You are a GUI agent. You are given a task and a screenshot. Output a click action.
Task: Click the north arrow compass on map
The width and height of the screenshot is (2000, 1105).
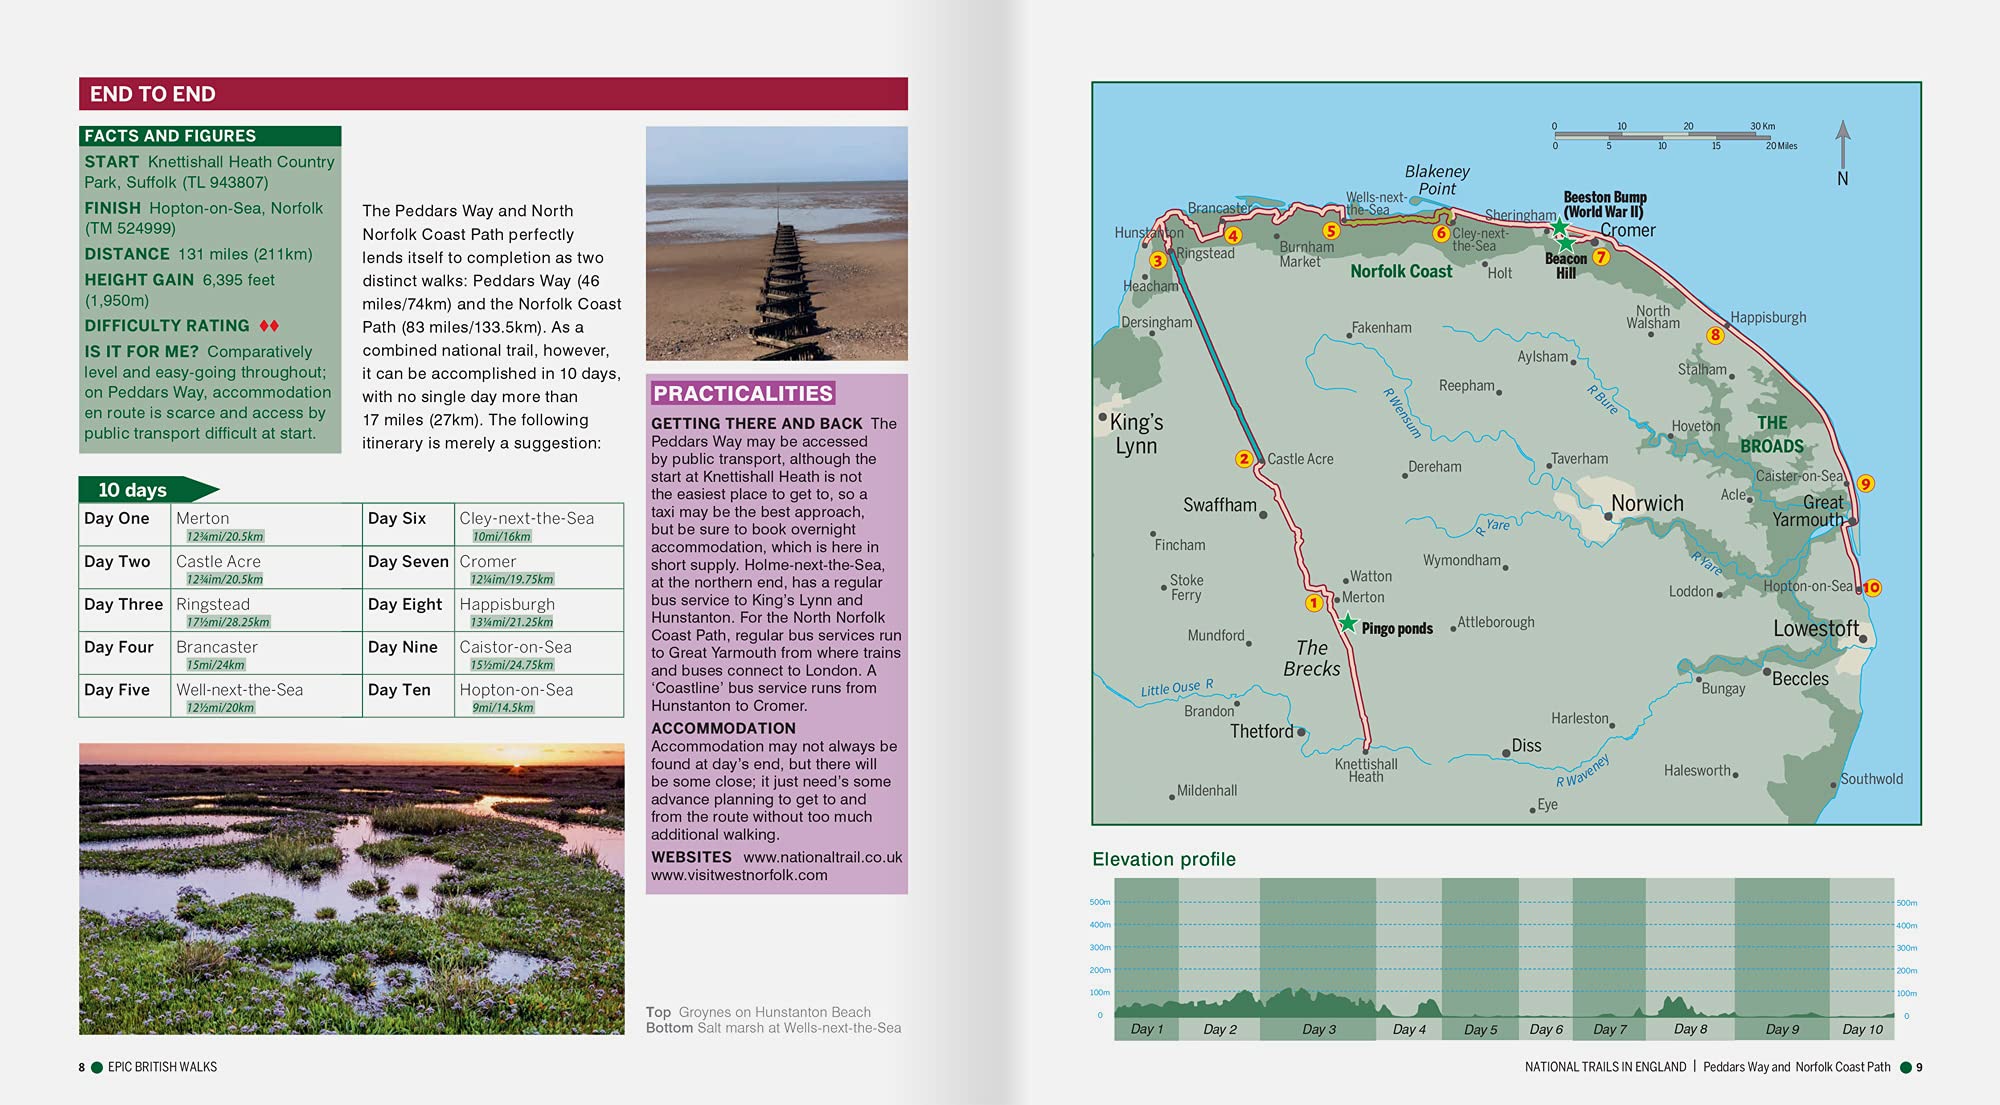[1843, 152]
